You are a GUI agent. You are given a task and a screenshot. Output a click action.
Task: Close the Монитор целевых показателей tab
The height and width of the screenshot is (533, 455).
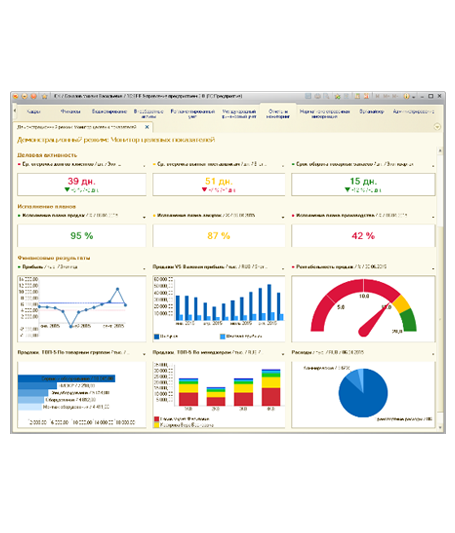click(147, 127)
